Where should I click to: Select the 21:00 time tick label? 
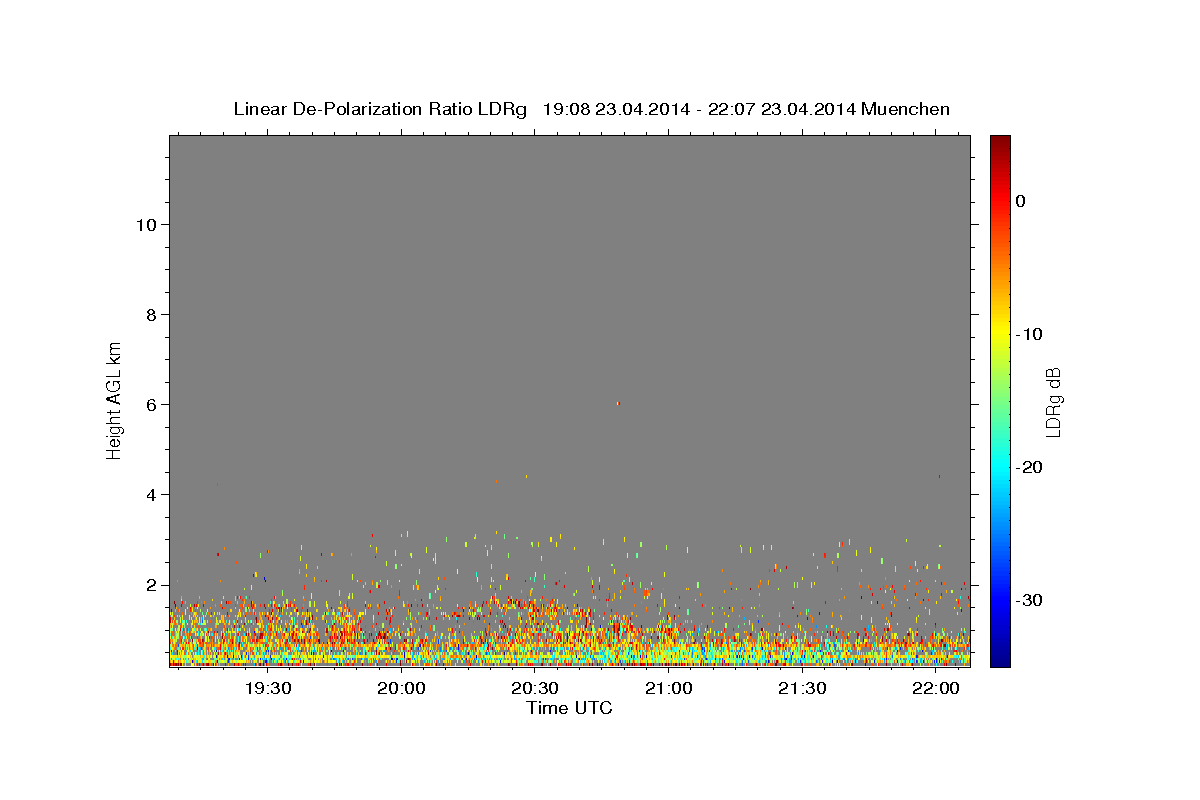[668, 688]
